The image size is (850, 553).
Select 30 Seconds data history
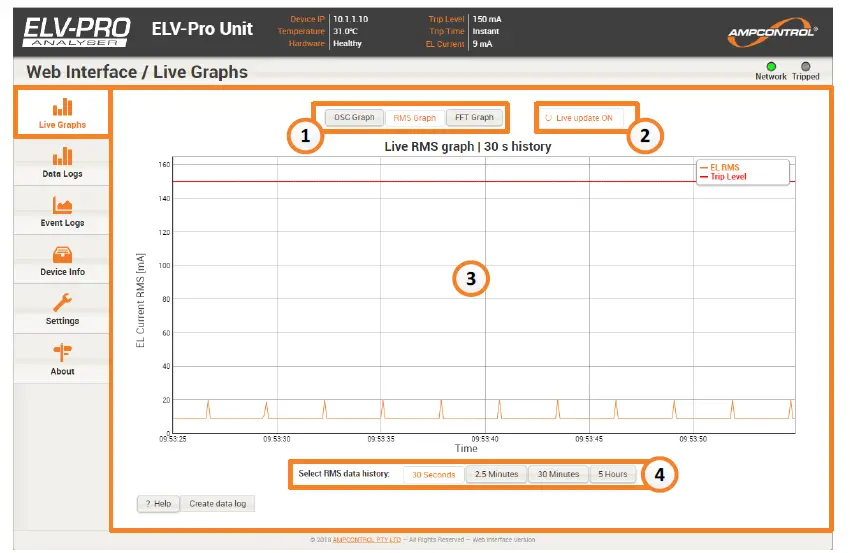pos(434,474)
